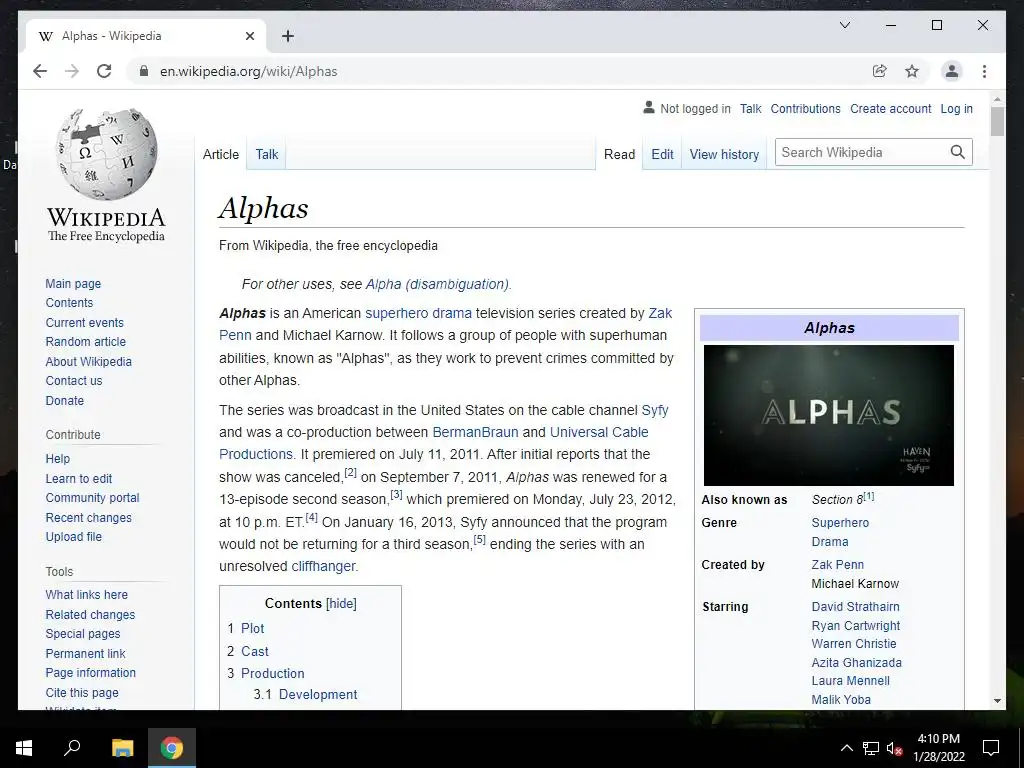Open the notification center icon
This screenshot has height=768, width=1024.
[991, 748]
